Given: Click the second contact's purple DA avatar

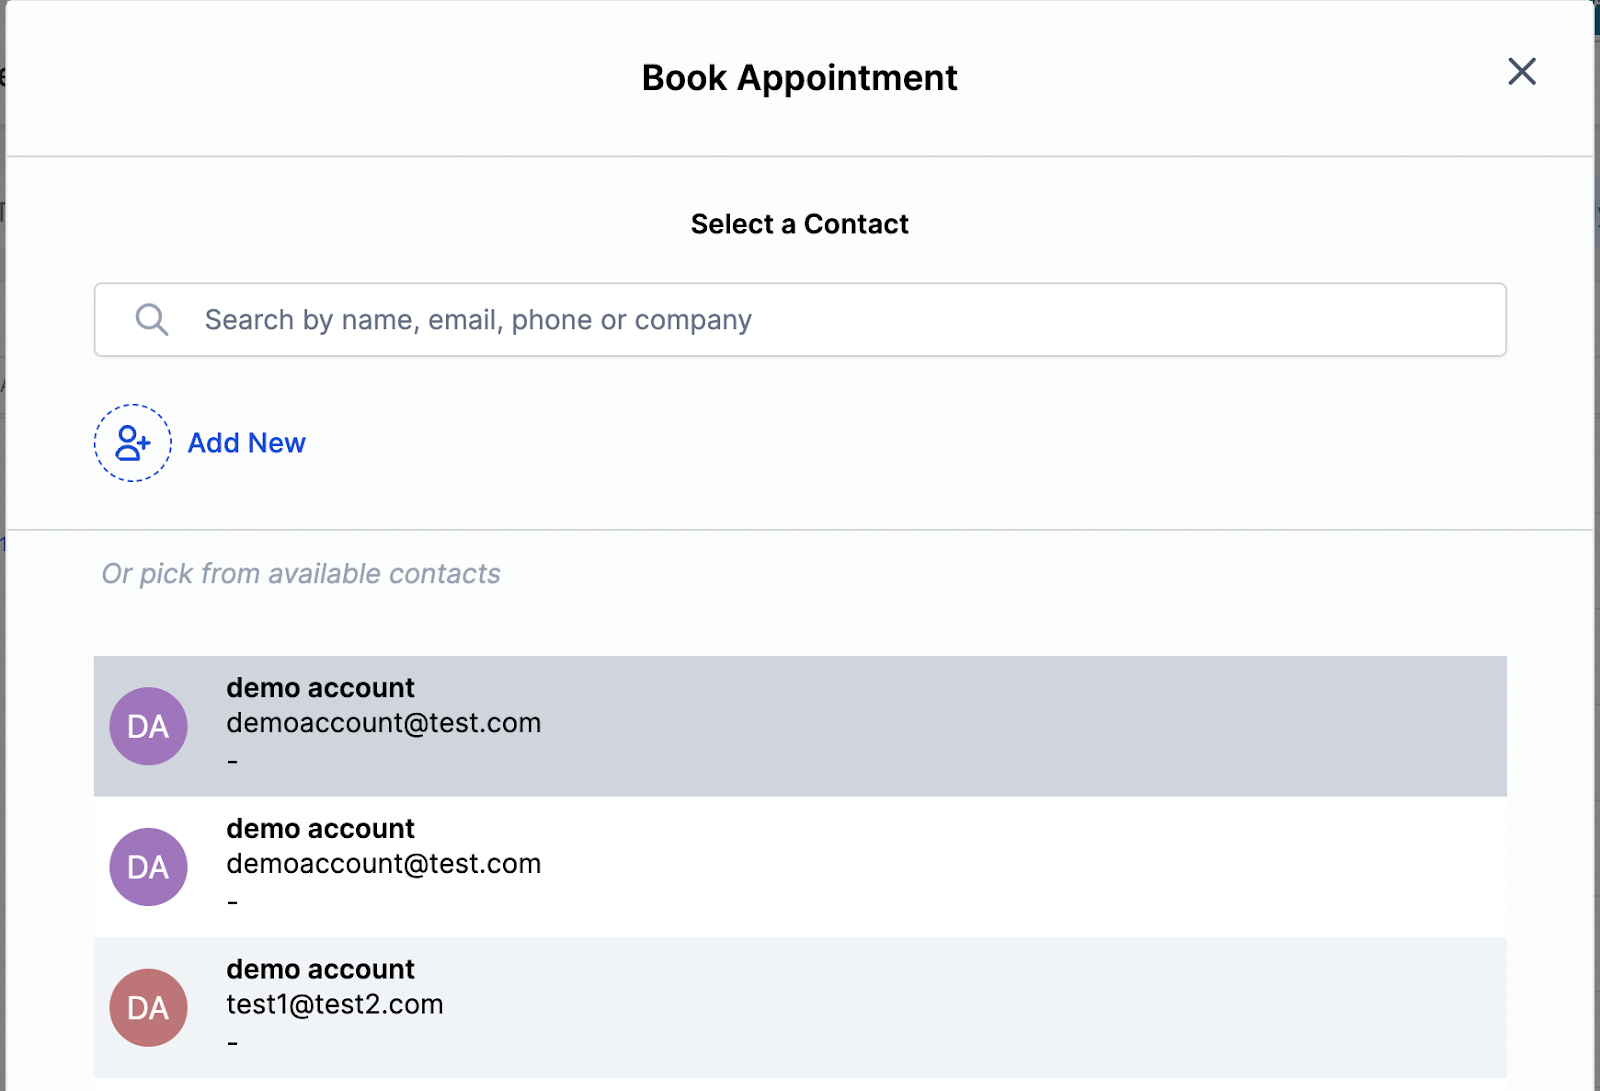Looking at the screenshot, I should click(x=148, y=867).
